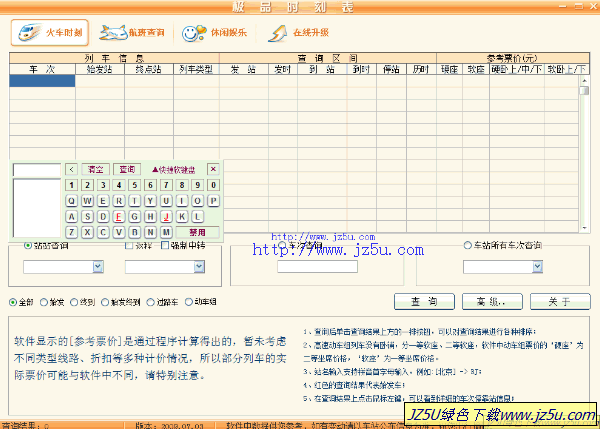Image resolution: width=600 pixels, height=429 pixels.
Task: Tap the number 9 key
Action: coord(197,185)
